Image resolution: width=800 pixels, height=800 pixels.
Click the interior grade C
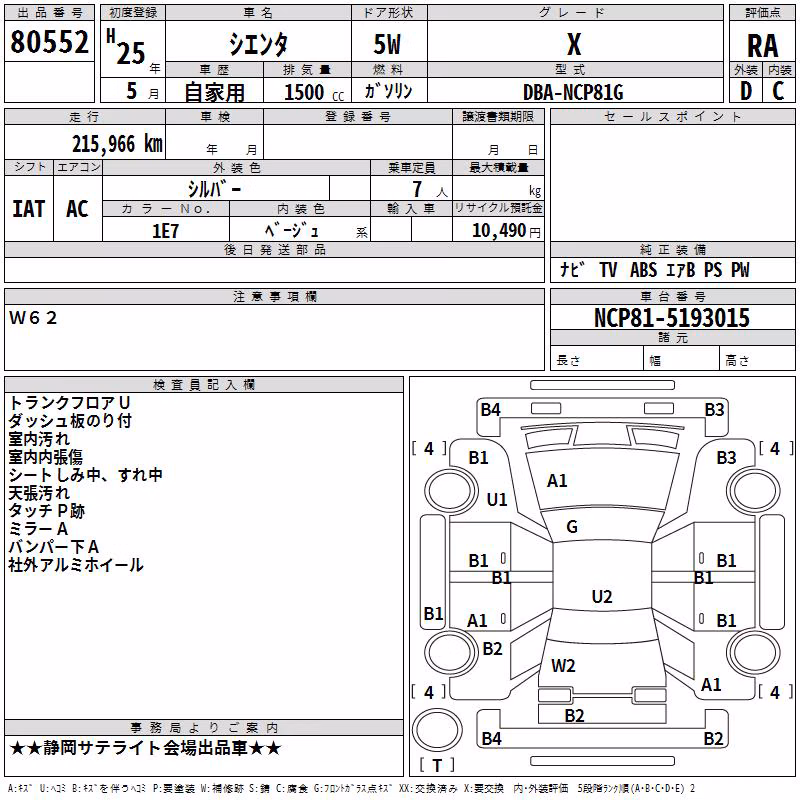tap(778, 91)
